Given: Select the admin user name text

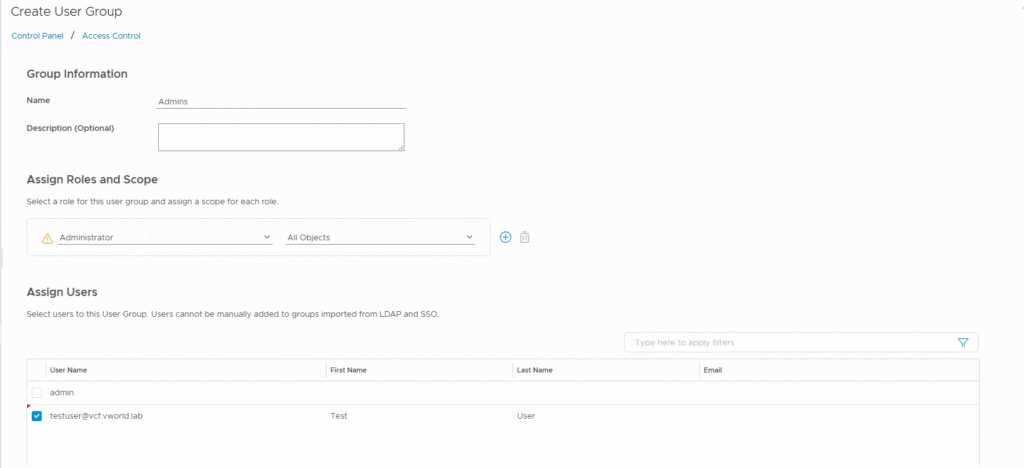Looking at the screenshot, I should pos(63,392).
